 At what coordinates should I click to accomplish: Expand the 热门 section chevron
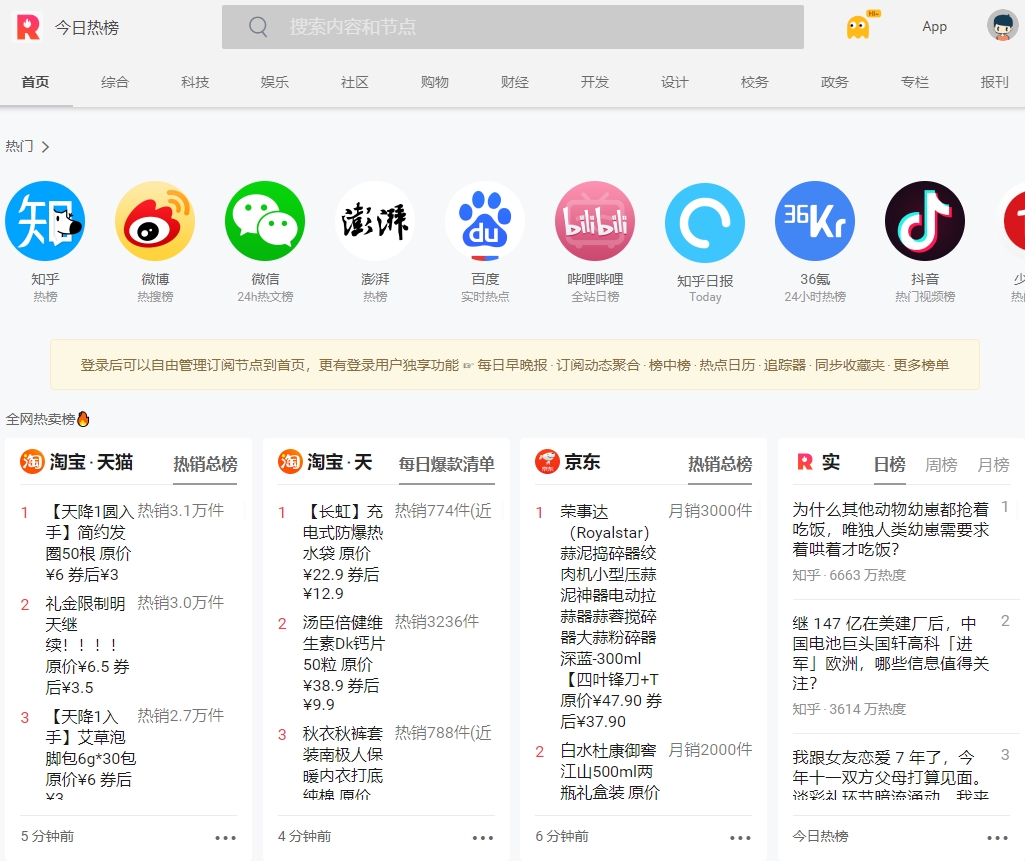pyautogui.click(x=45, y=147)
